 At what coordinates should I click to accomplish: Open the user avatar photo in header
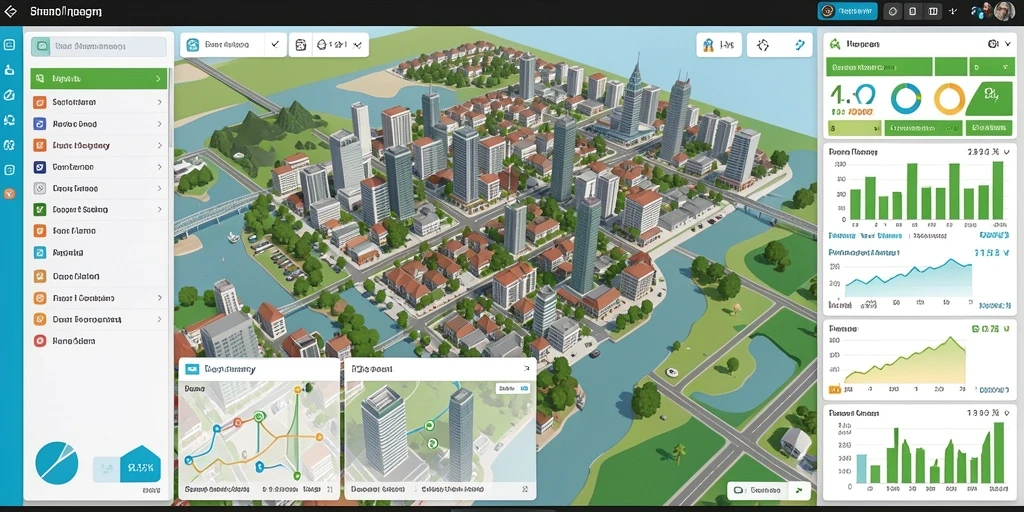(x=1004, y=11)
